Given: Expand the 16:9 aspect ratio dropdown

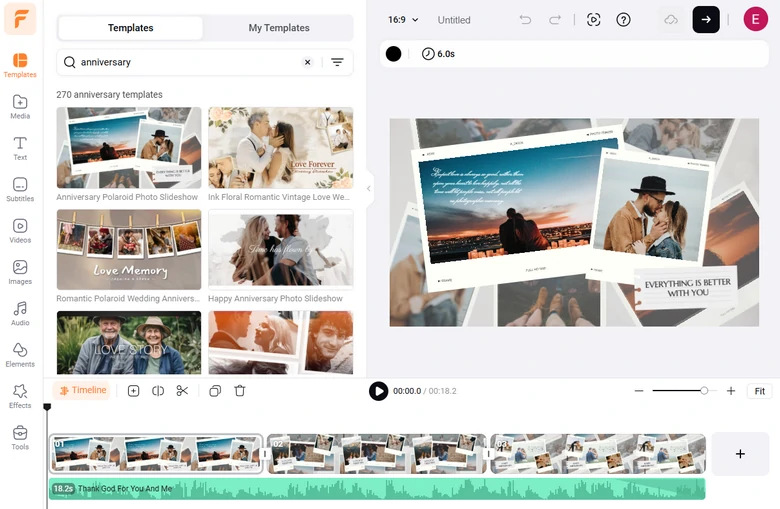Looking at the screenshot, I should (403, 20).
